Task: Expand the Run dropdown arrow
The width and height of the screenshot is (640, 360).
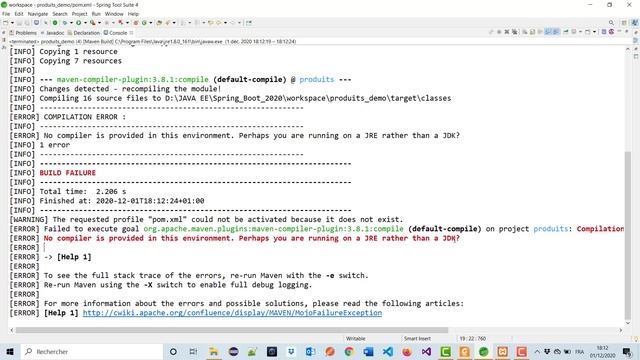Action: 85,23
